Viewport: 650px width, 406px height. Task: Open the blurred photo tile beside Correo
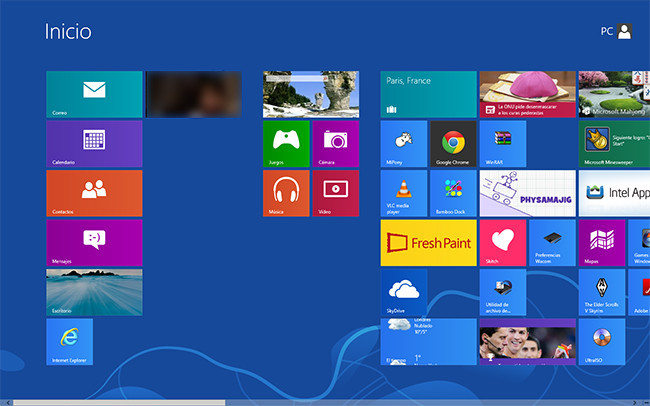194,94
